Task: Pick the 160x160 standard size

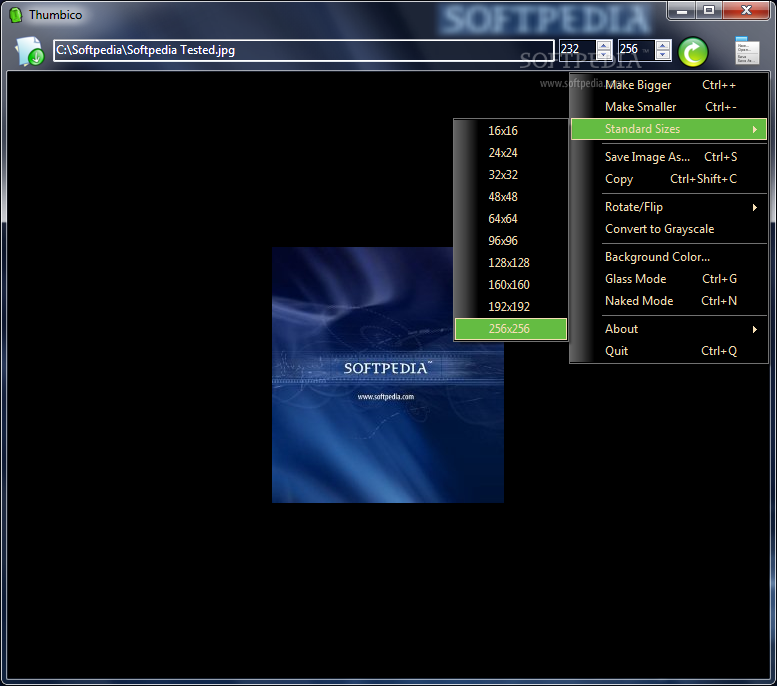Action: click(x=510, y=285)
